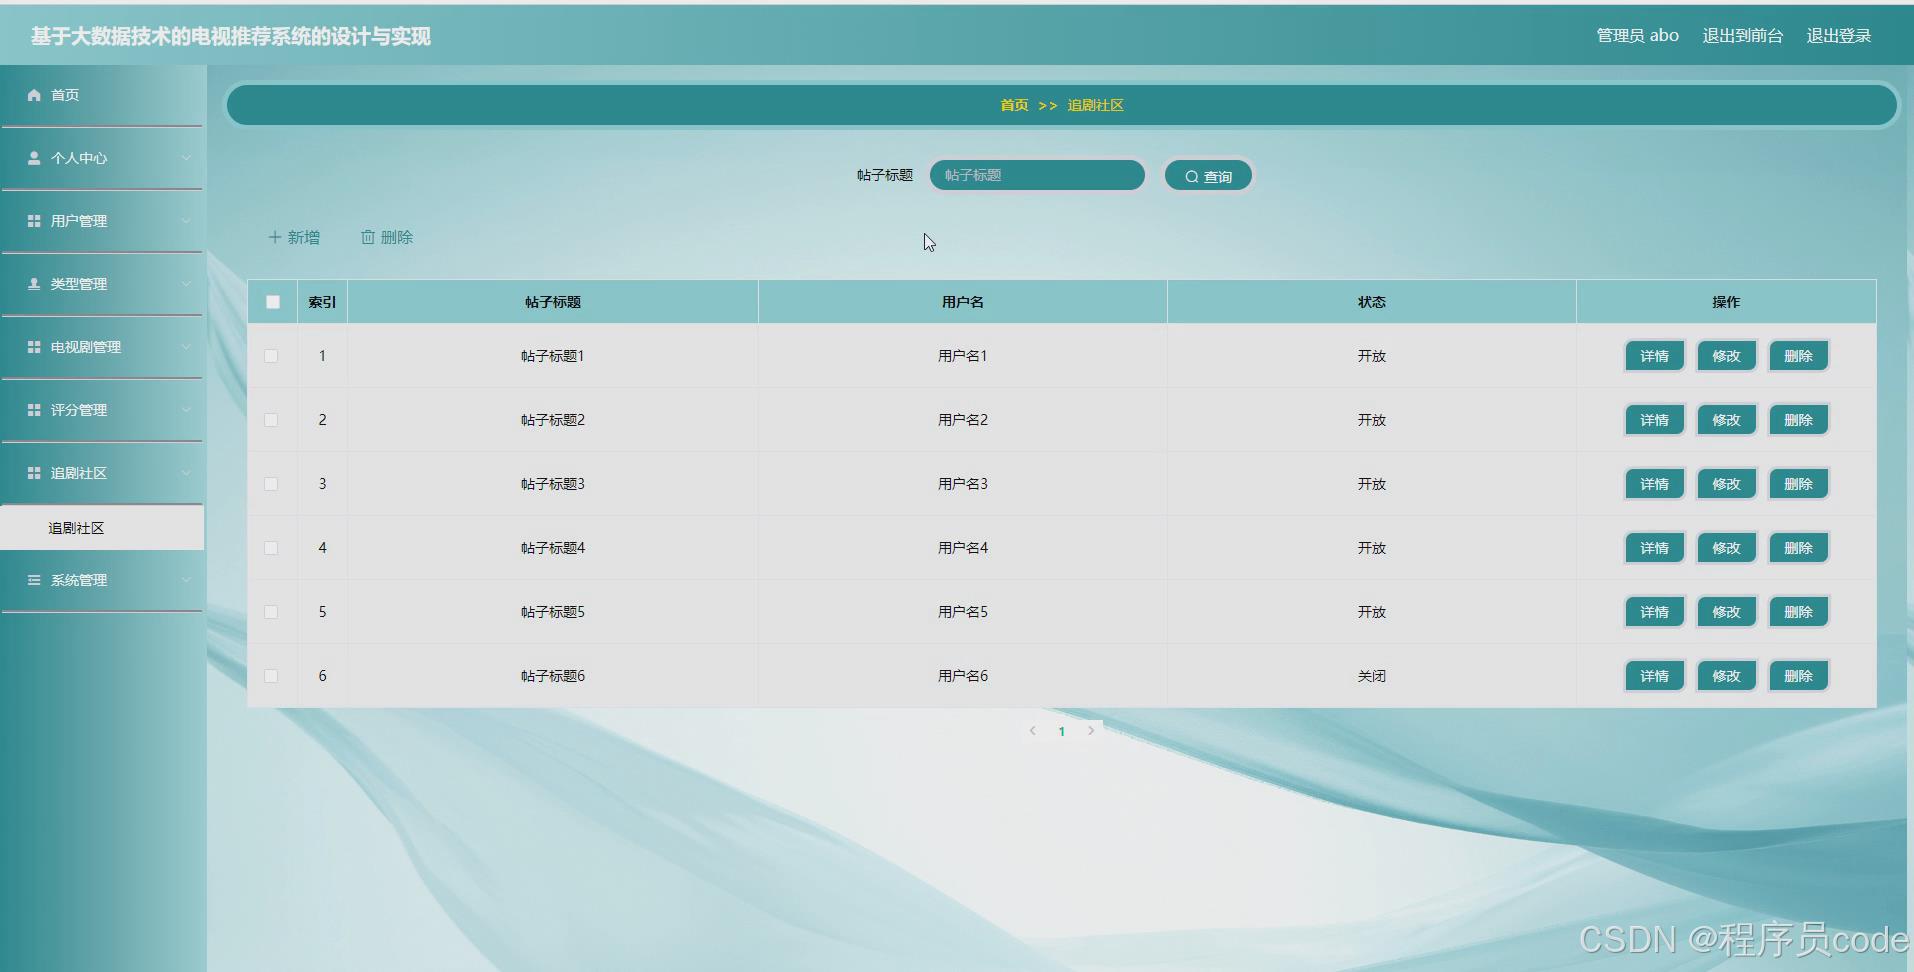Click the 状态 column header

pos(1371,302)
